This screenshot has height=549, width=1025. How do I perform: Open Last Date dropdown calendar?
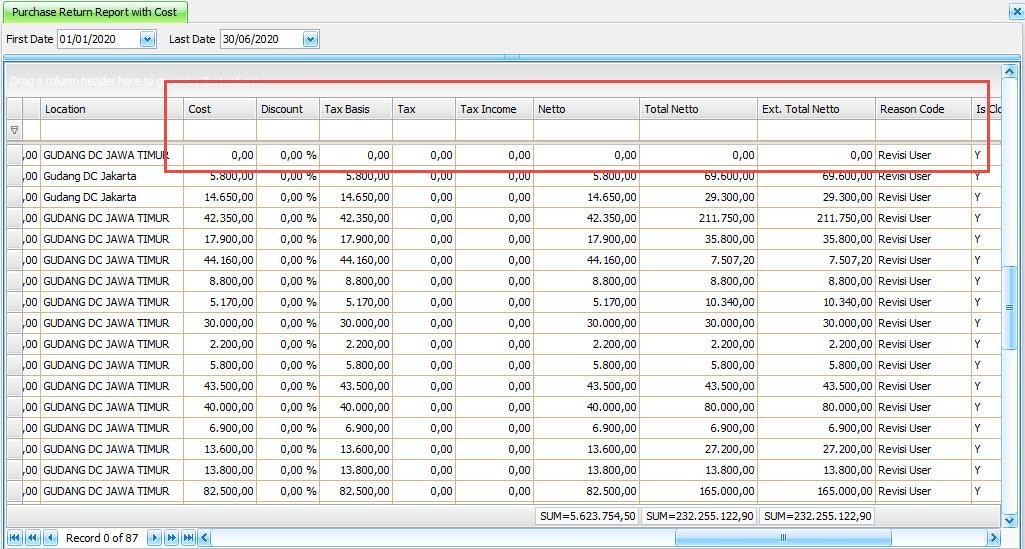pos(311,39)
